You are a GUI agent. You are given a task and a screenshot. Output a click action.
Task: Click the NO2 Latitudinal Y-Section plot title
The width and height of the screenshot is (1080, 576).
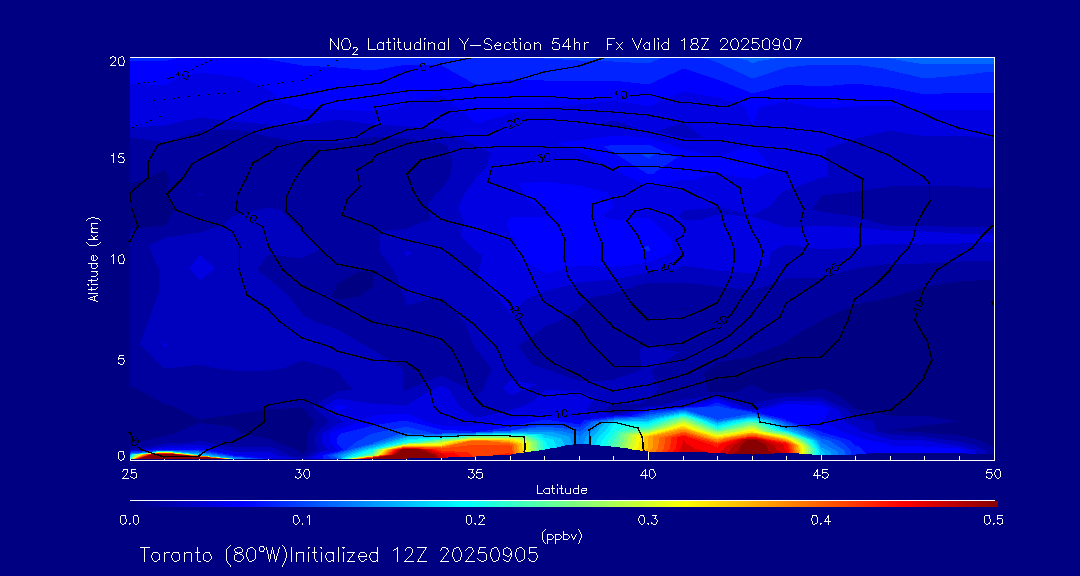click(565, 44)
